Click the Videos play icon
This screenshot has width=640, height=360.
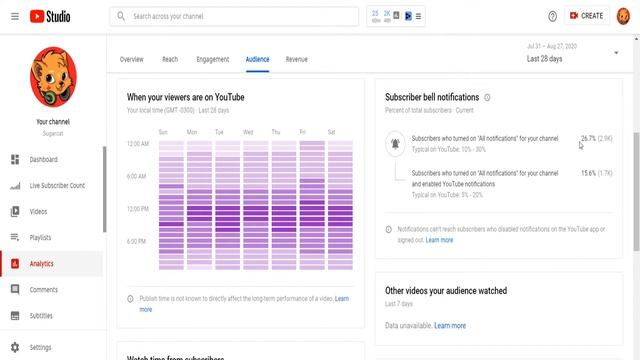pyautogui.click(x=15, y=211)
